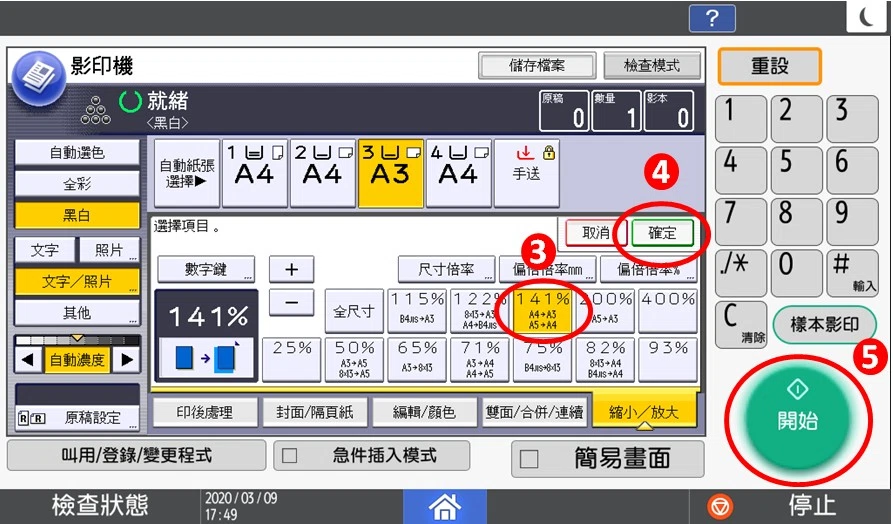Tap keypad # 輸入 enter key
This screenshot has width=893, height=524.
click(853, 273)
